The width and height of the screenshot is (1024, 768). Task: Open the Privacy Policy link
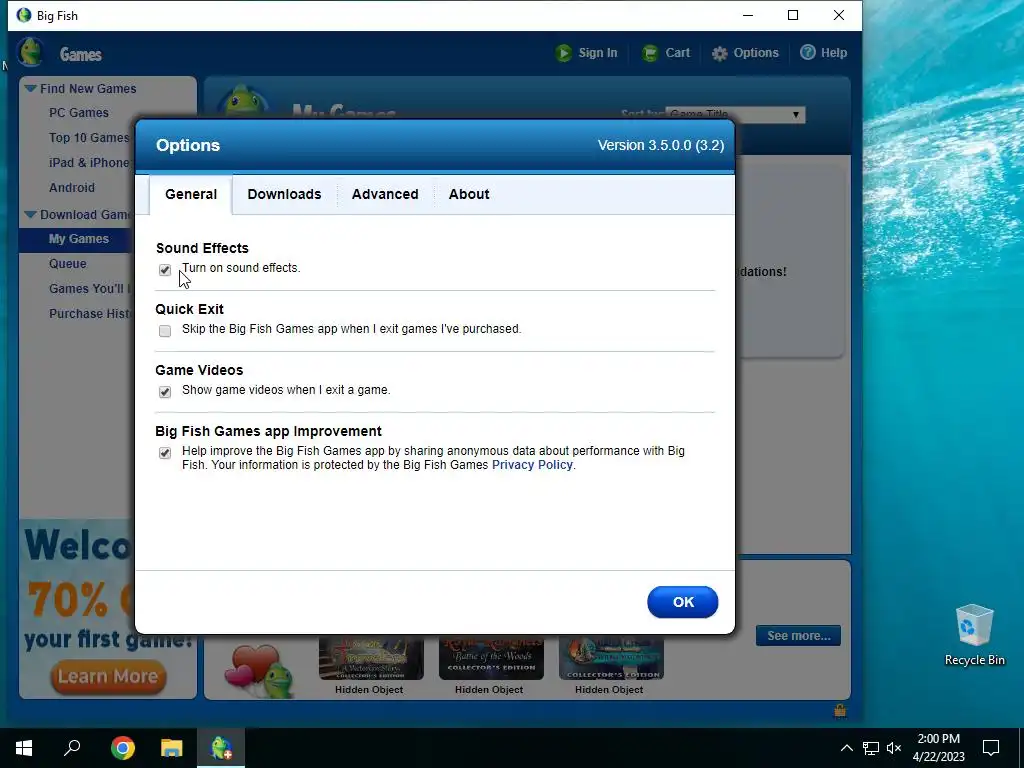(532, 465)
